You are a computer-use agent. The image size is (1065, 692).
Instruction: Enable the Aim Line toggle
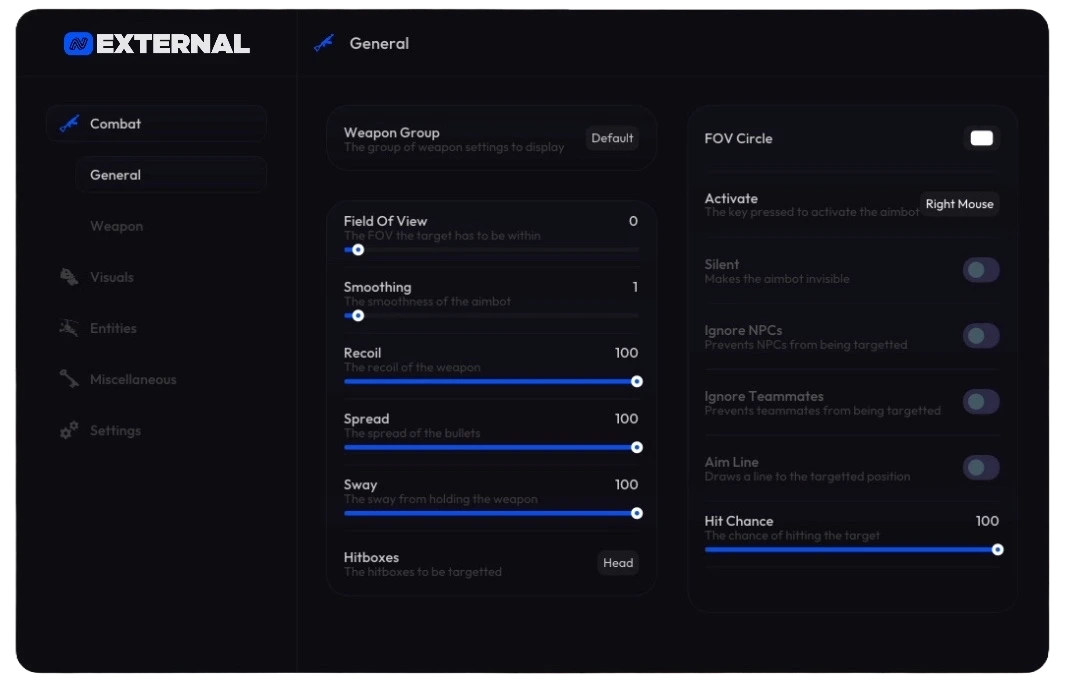tap(981, 468)
